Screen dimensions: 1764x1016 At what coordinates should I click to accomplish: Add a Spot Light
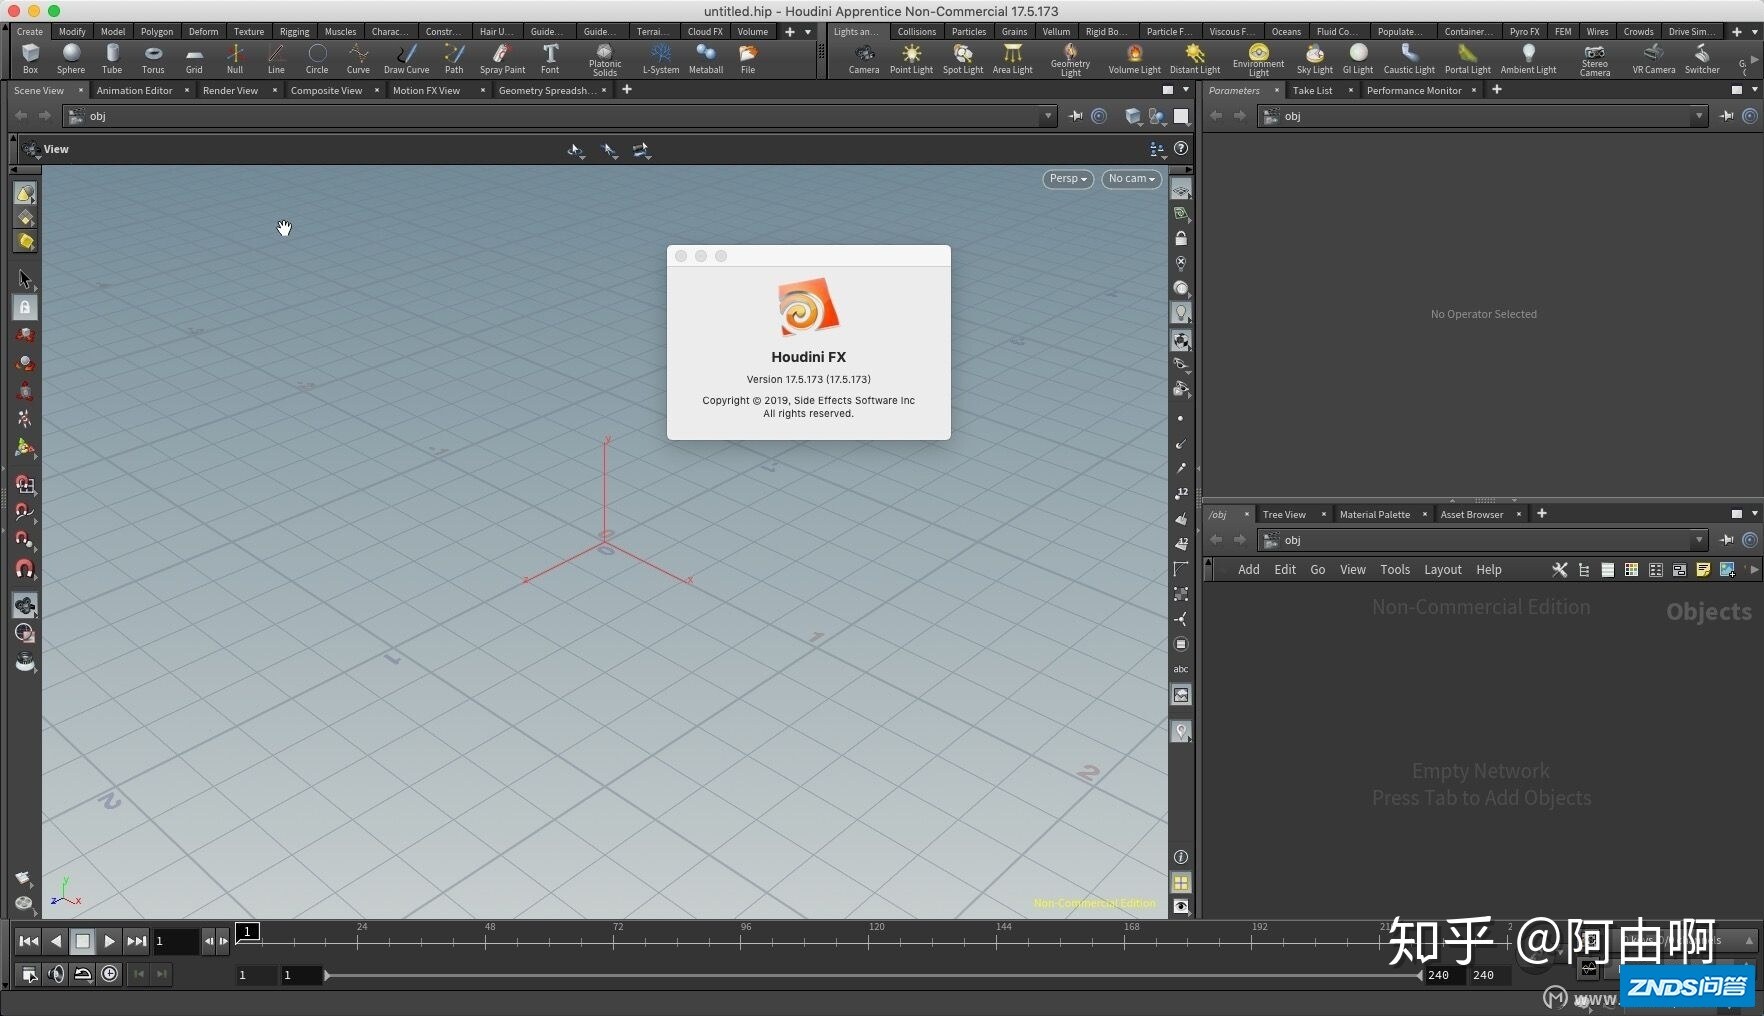click(x=963, y=58)
